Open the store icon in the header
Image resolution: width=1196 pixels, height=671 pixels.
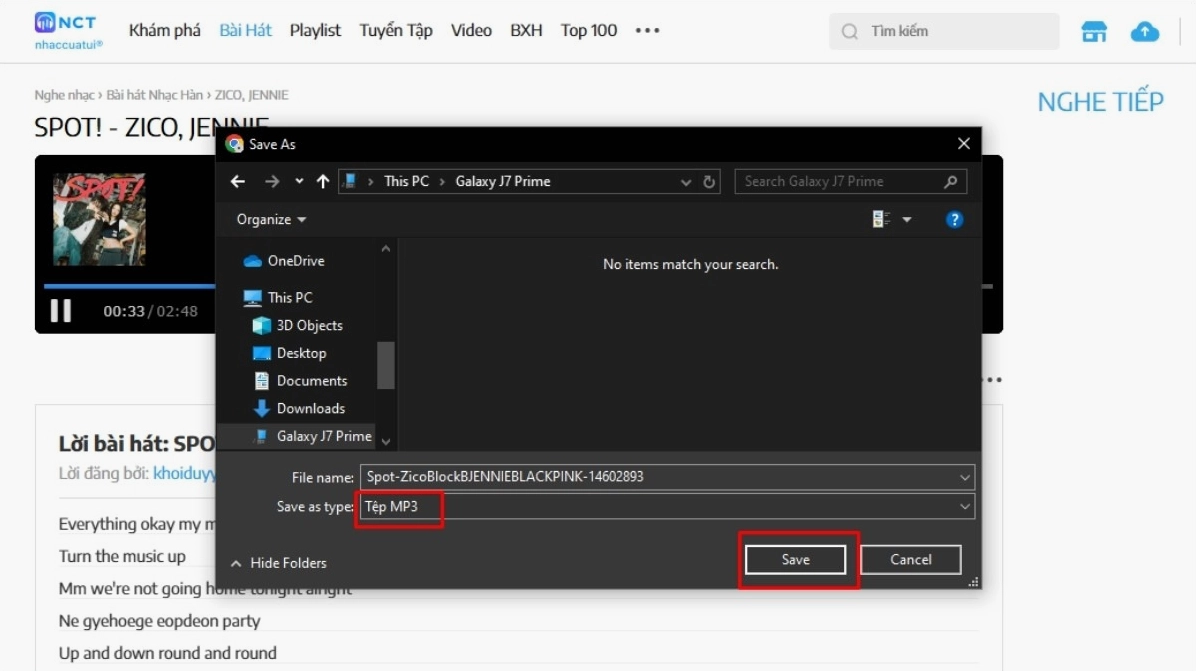coord(1094,31)
